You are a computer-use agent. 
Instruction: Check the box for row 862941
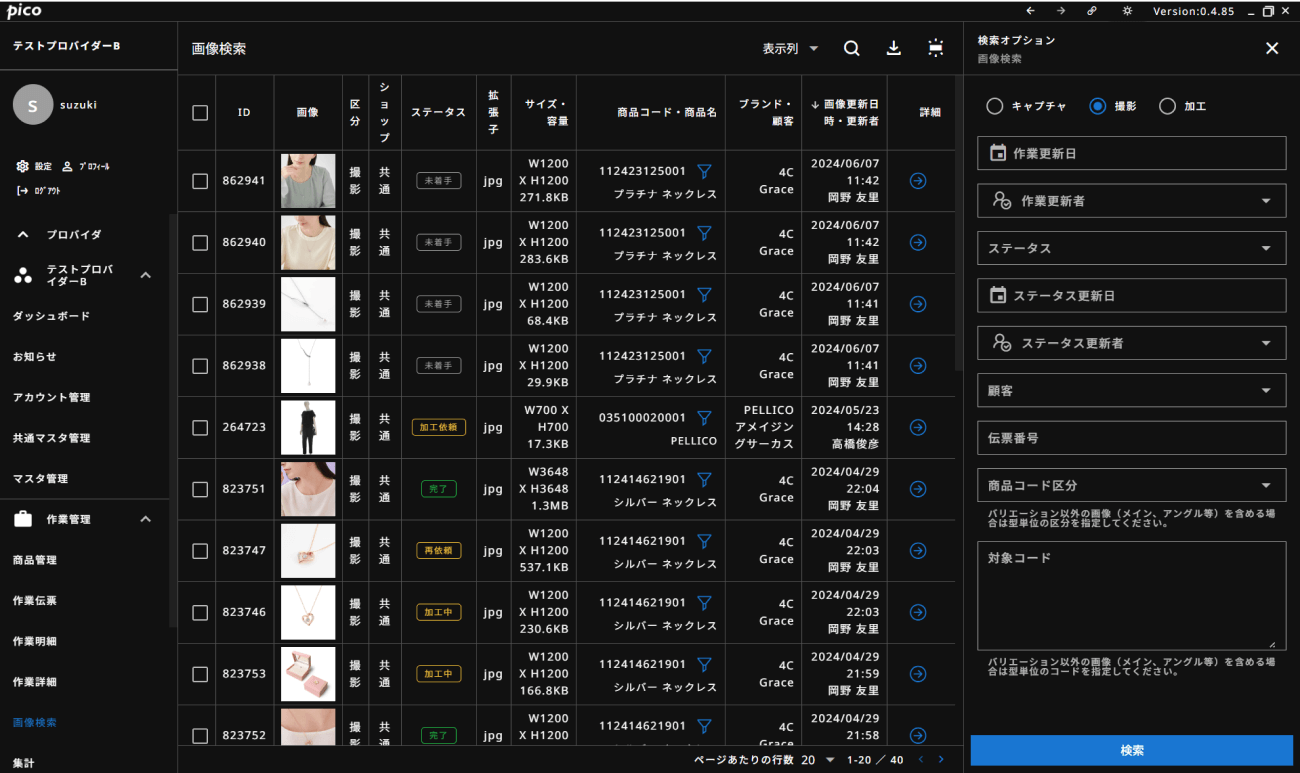pyautogui.click(x=200, y=181)
